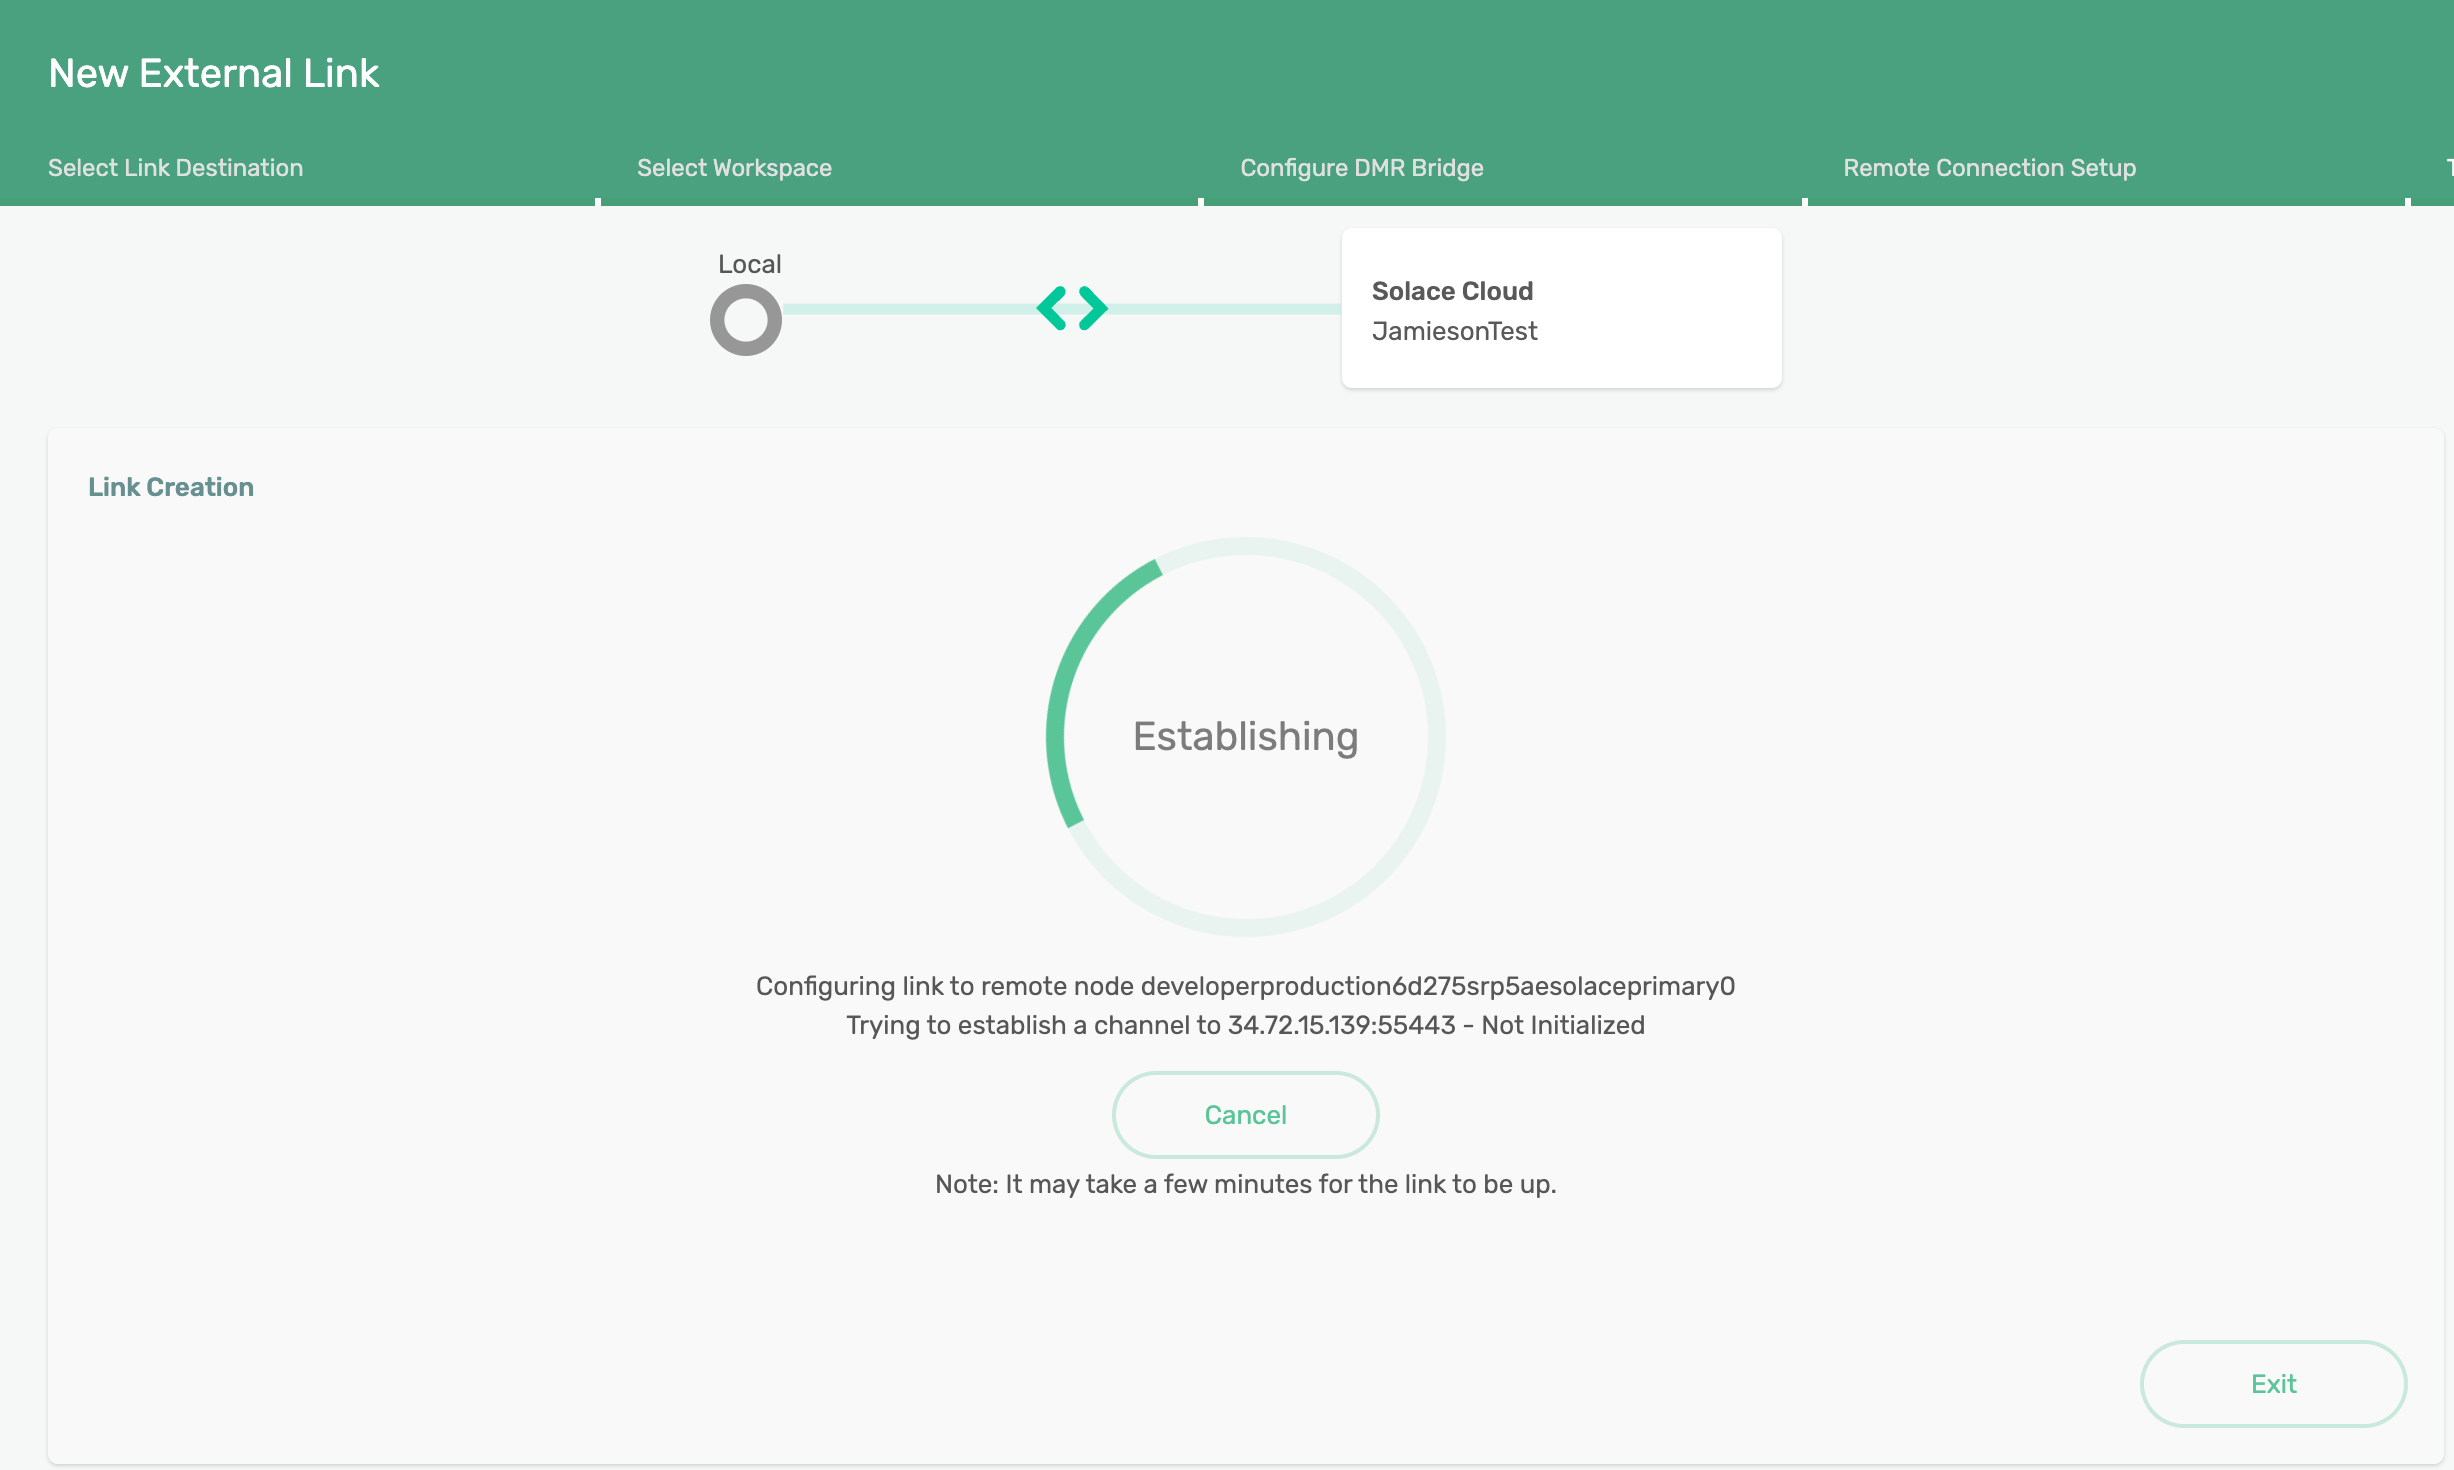
Task: Open Remote Connection Setup step
Action: pos(1989,168)
